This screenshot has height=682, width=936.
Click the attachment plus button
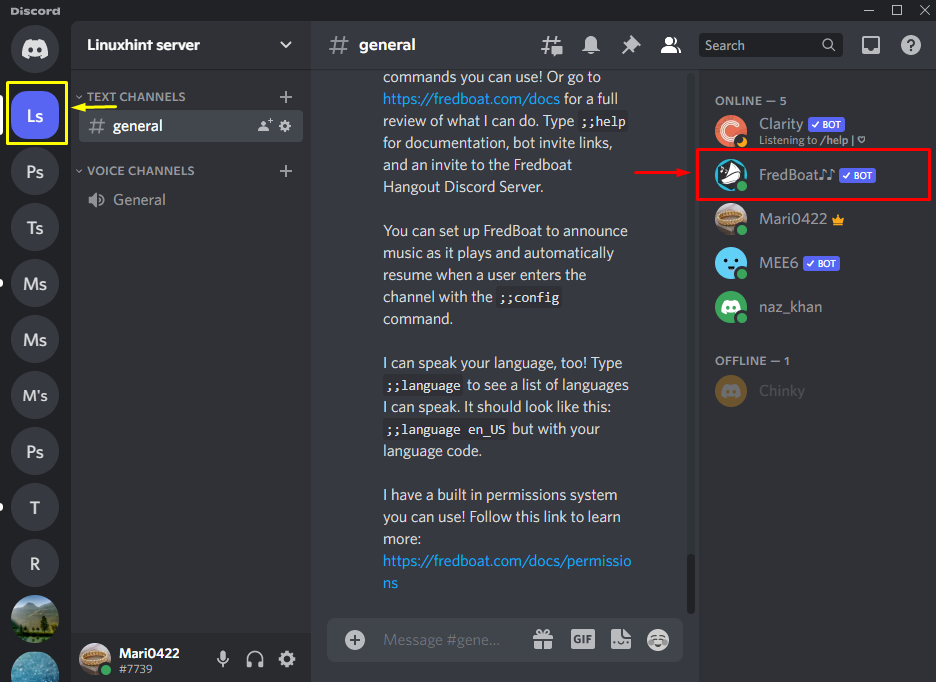[x=355, y=640]
